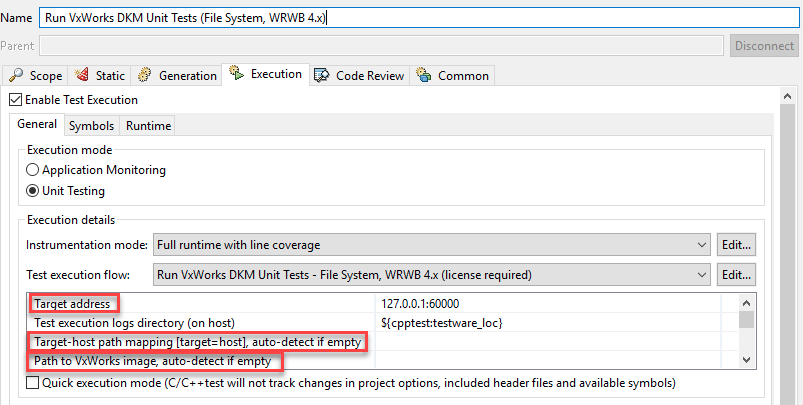Select the Runtime sub-tab
The height and width of the screenshot is (405, 803).
point(148,126)
